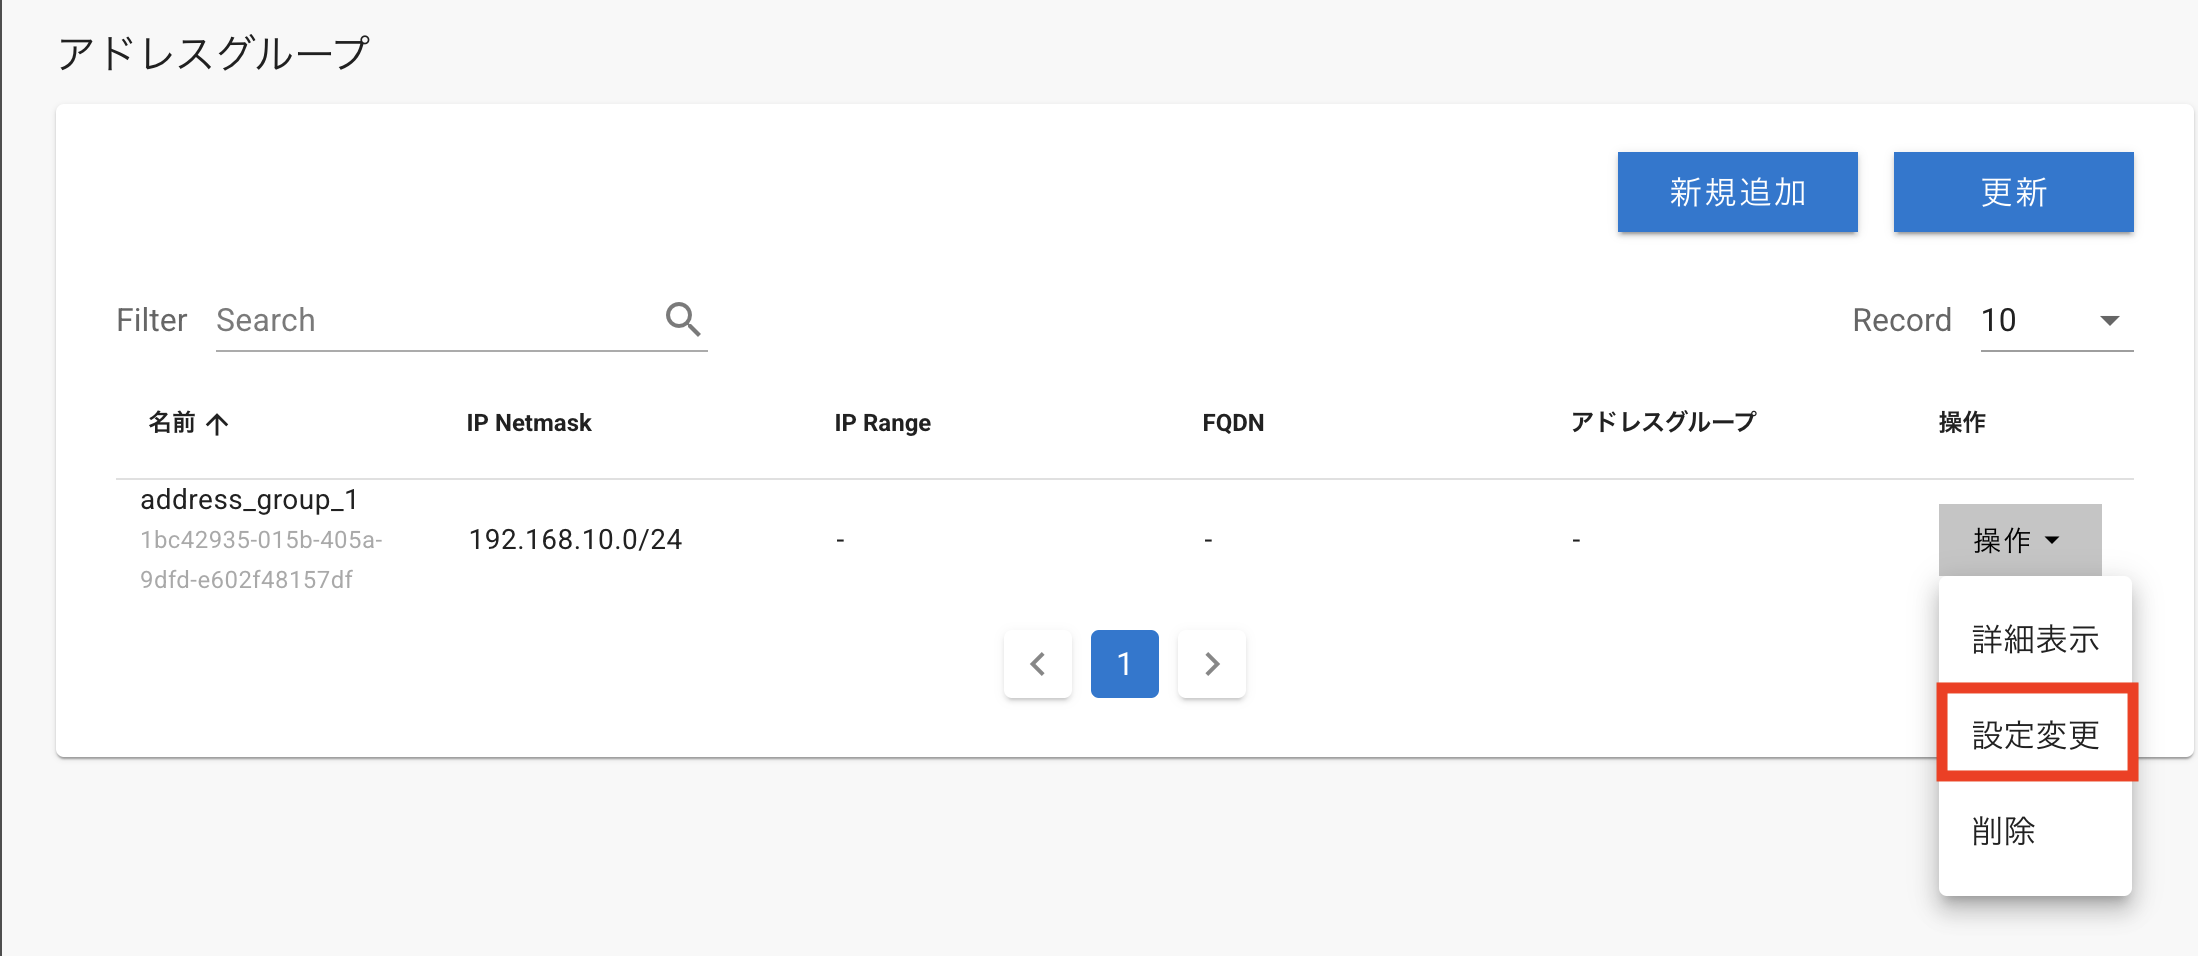This screenshot has height=956, width=2198.
Task: Select page 1 in pagination
Action: pos(1125,664)
